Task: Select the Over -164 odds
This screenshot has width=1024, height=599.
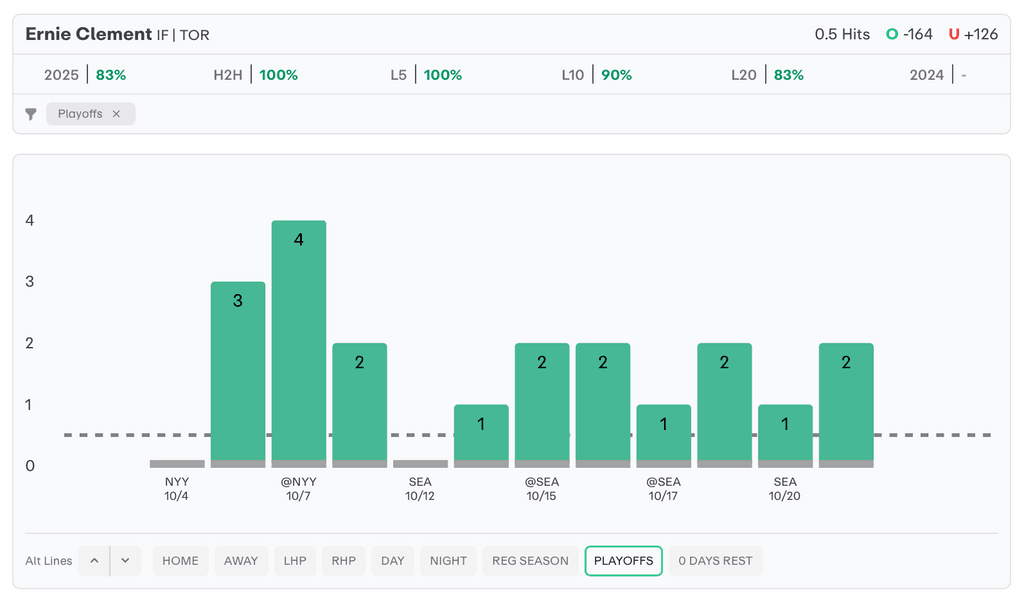Action: pyautogui.click(x=909, y=34)
